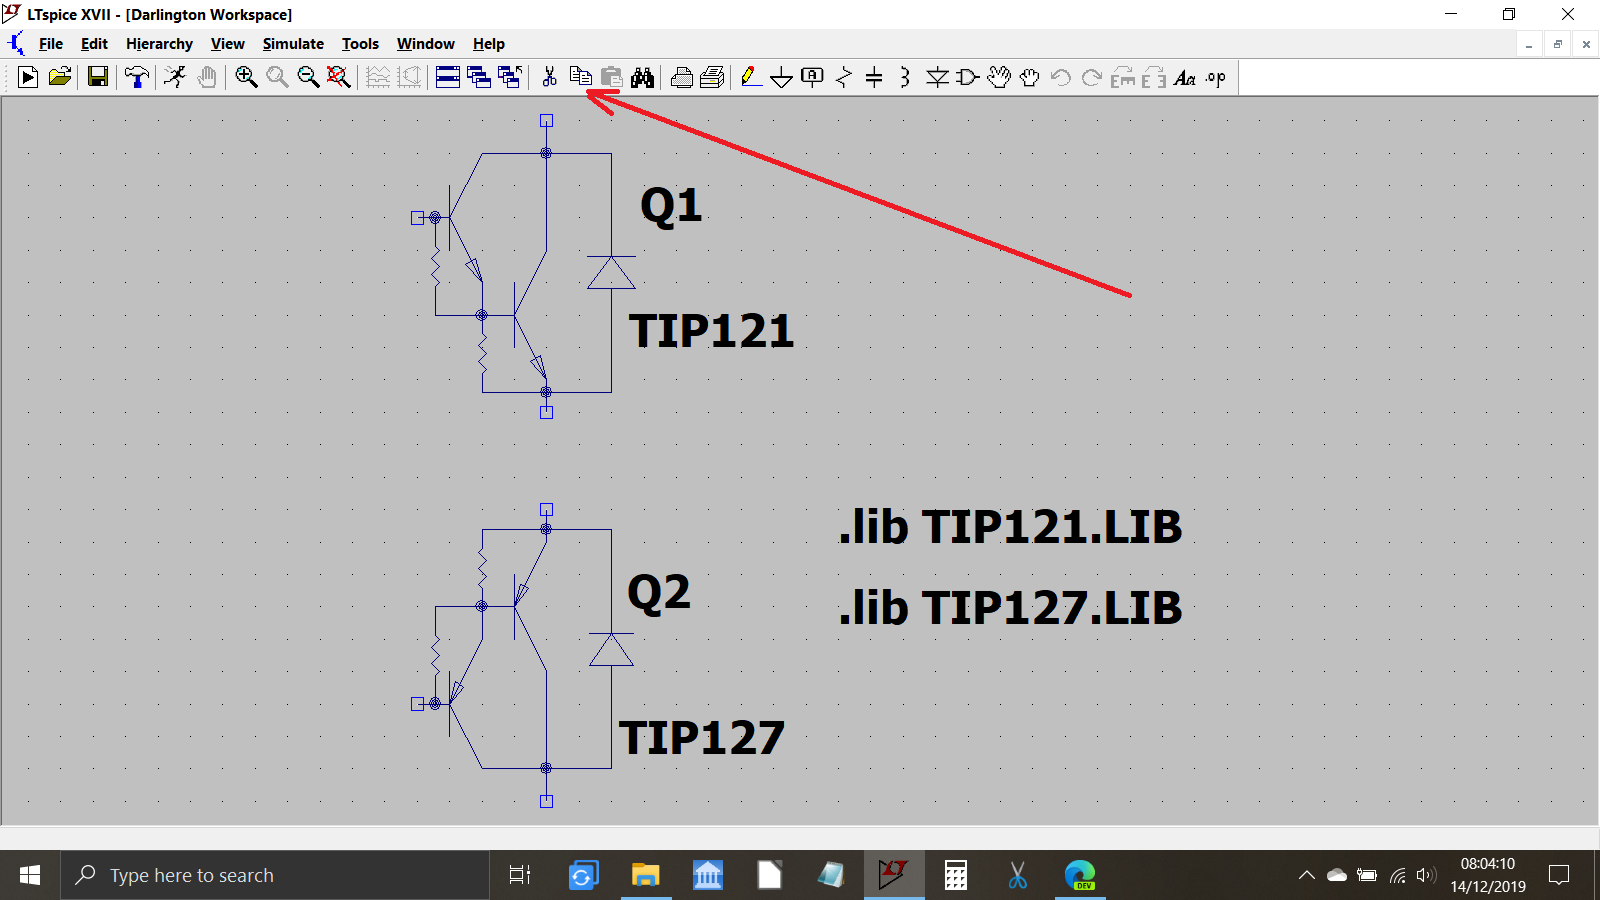Click the New Schematic toolbar icon
Screen dimensions: 1600x900
pyautogui.click(x=28, y=77)
